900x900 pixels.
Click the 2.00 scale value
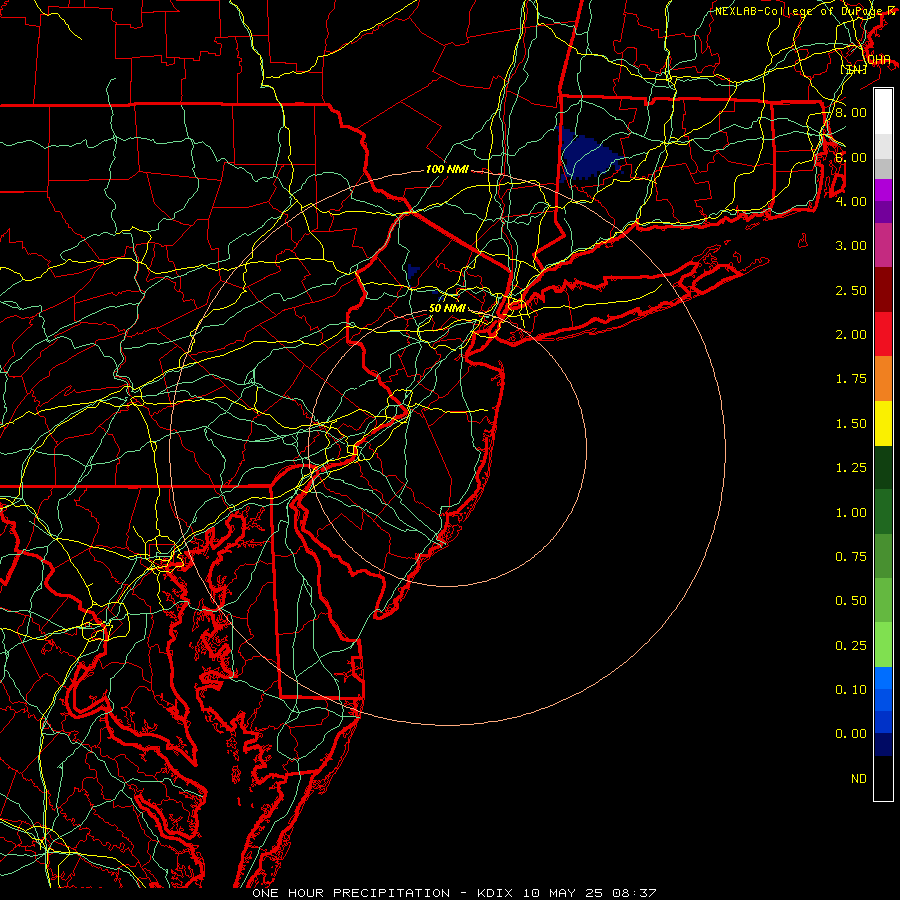point(851,335)
